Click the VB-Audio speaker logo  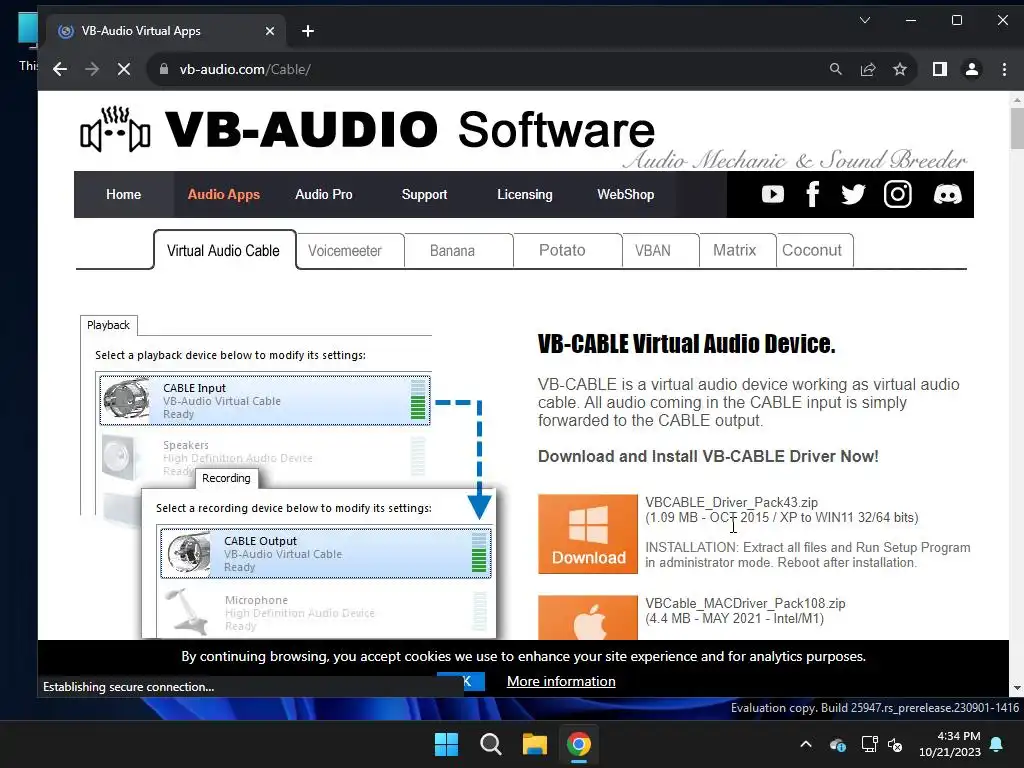point(115,129)
